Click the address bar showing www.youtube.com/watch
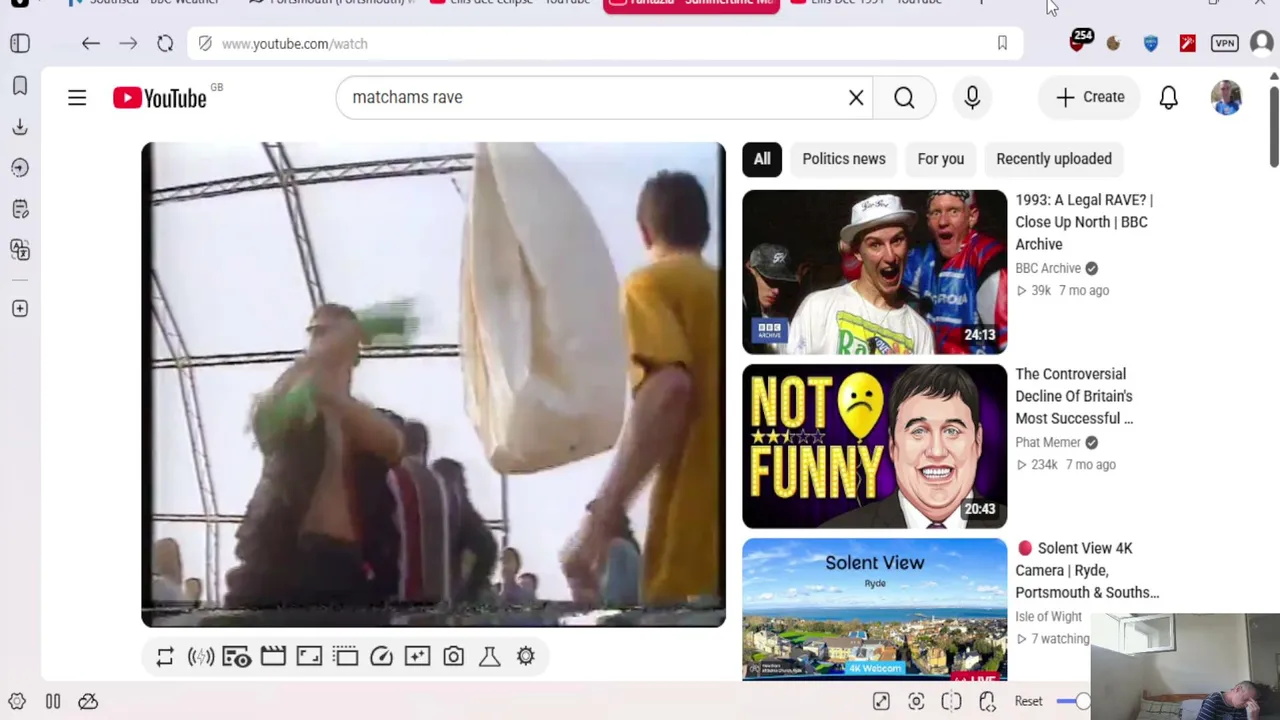The height and width of the screenshot is (720, 1280). coord(605,44)
